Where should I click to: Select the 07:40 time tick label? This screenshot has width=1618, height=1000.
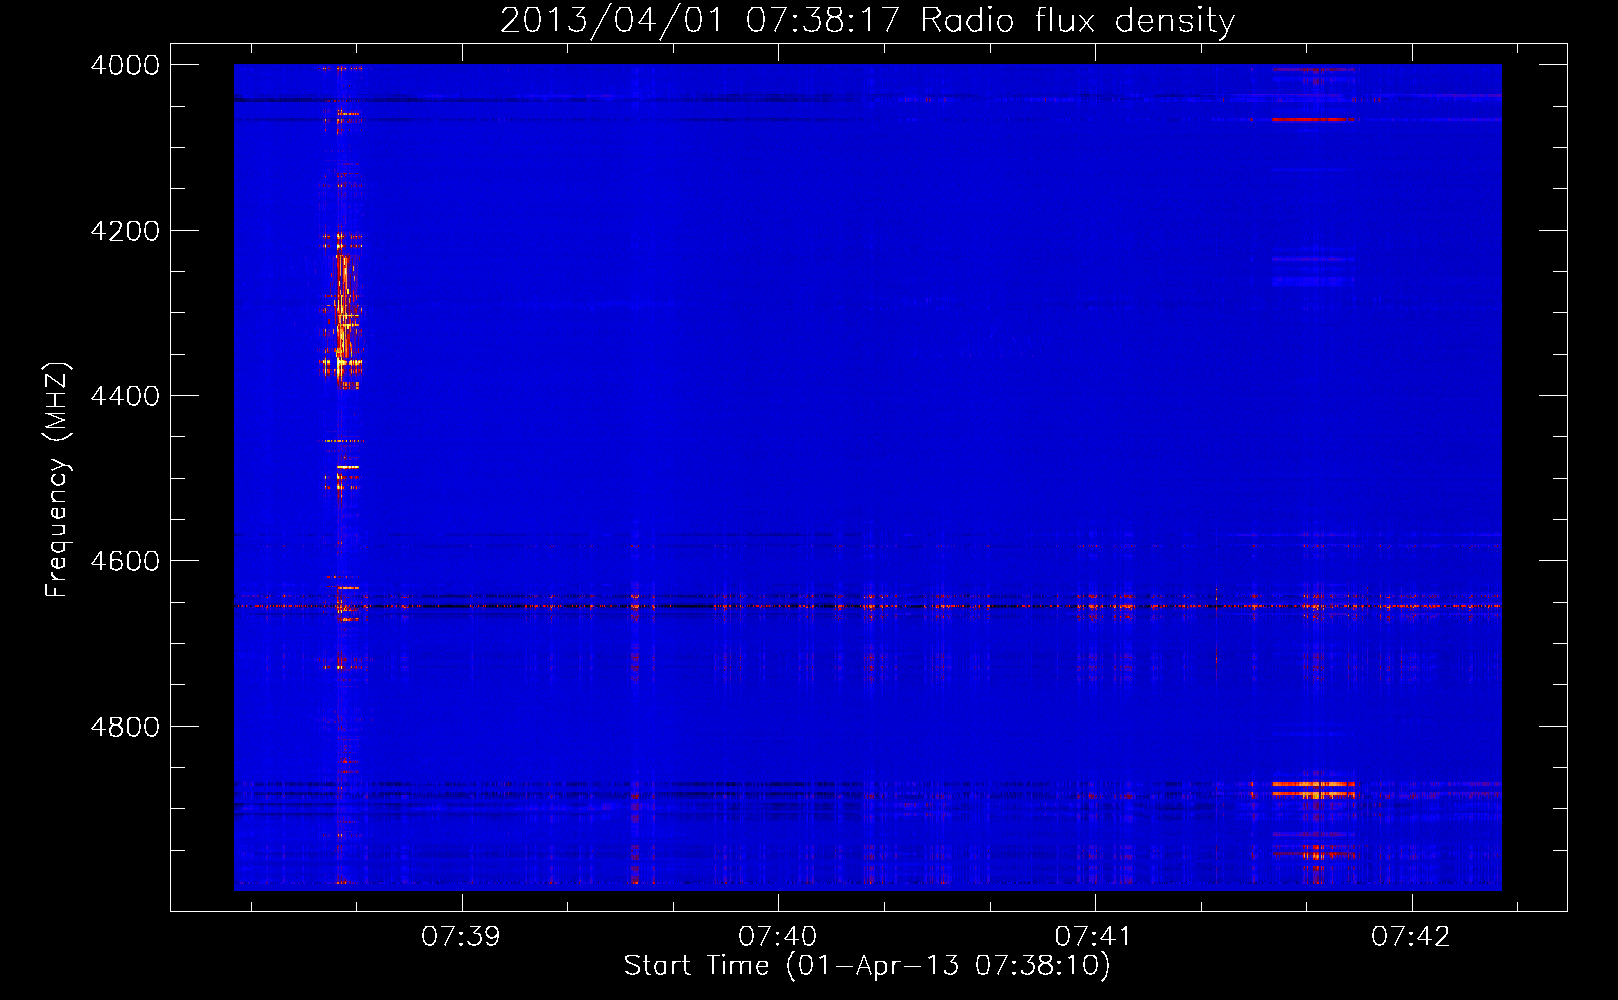pos(778,937)
